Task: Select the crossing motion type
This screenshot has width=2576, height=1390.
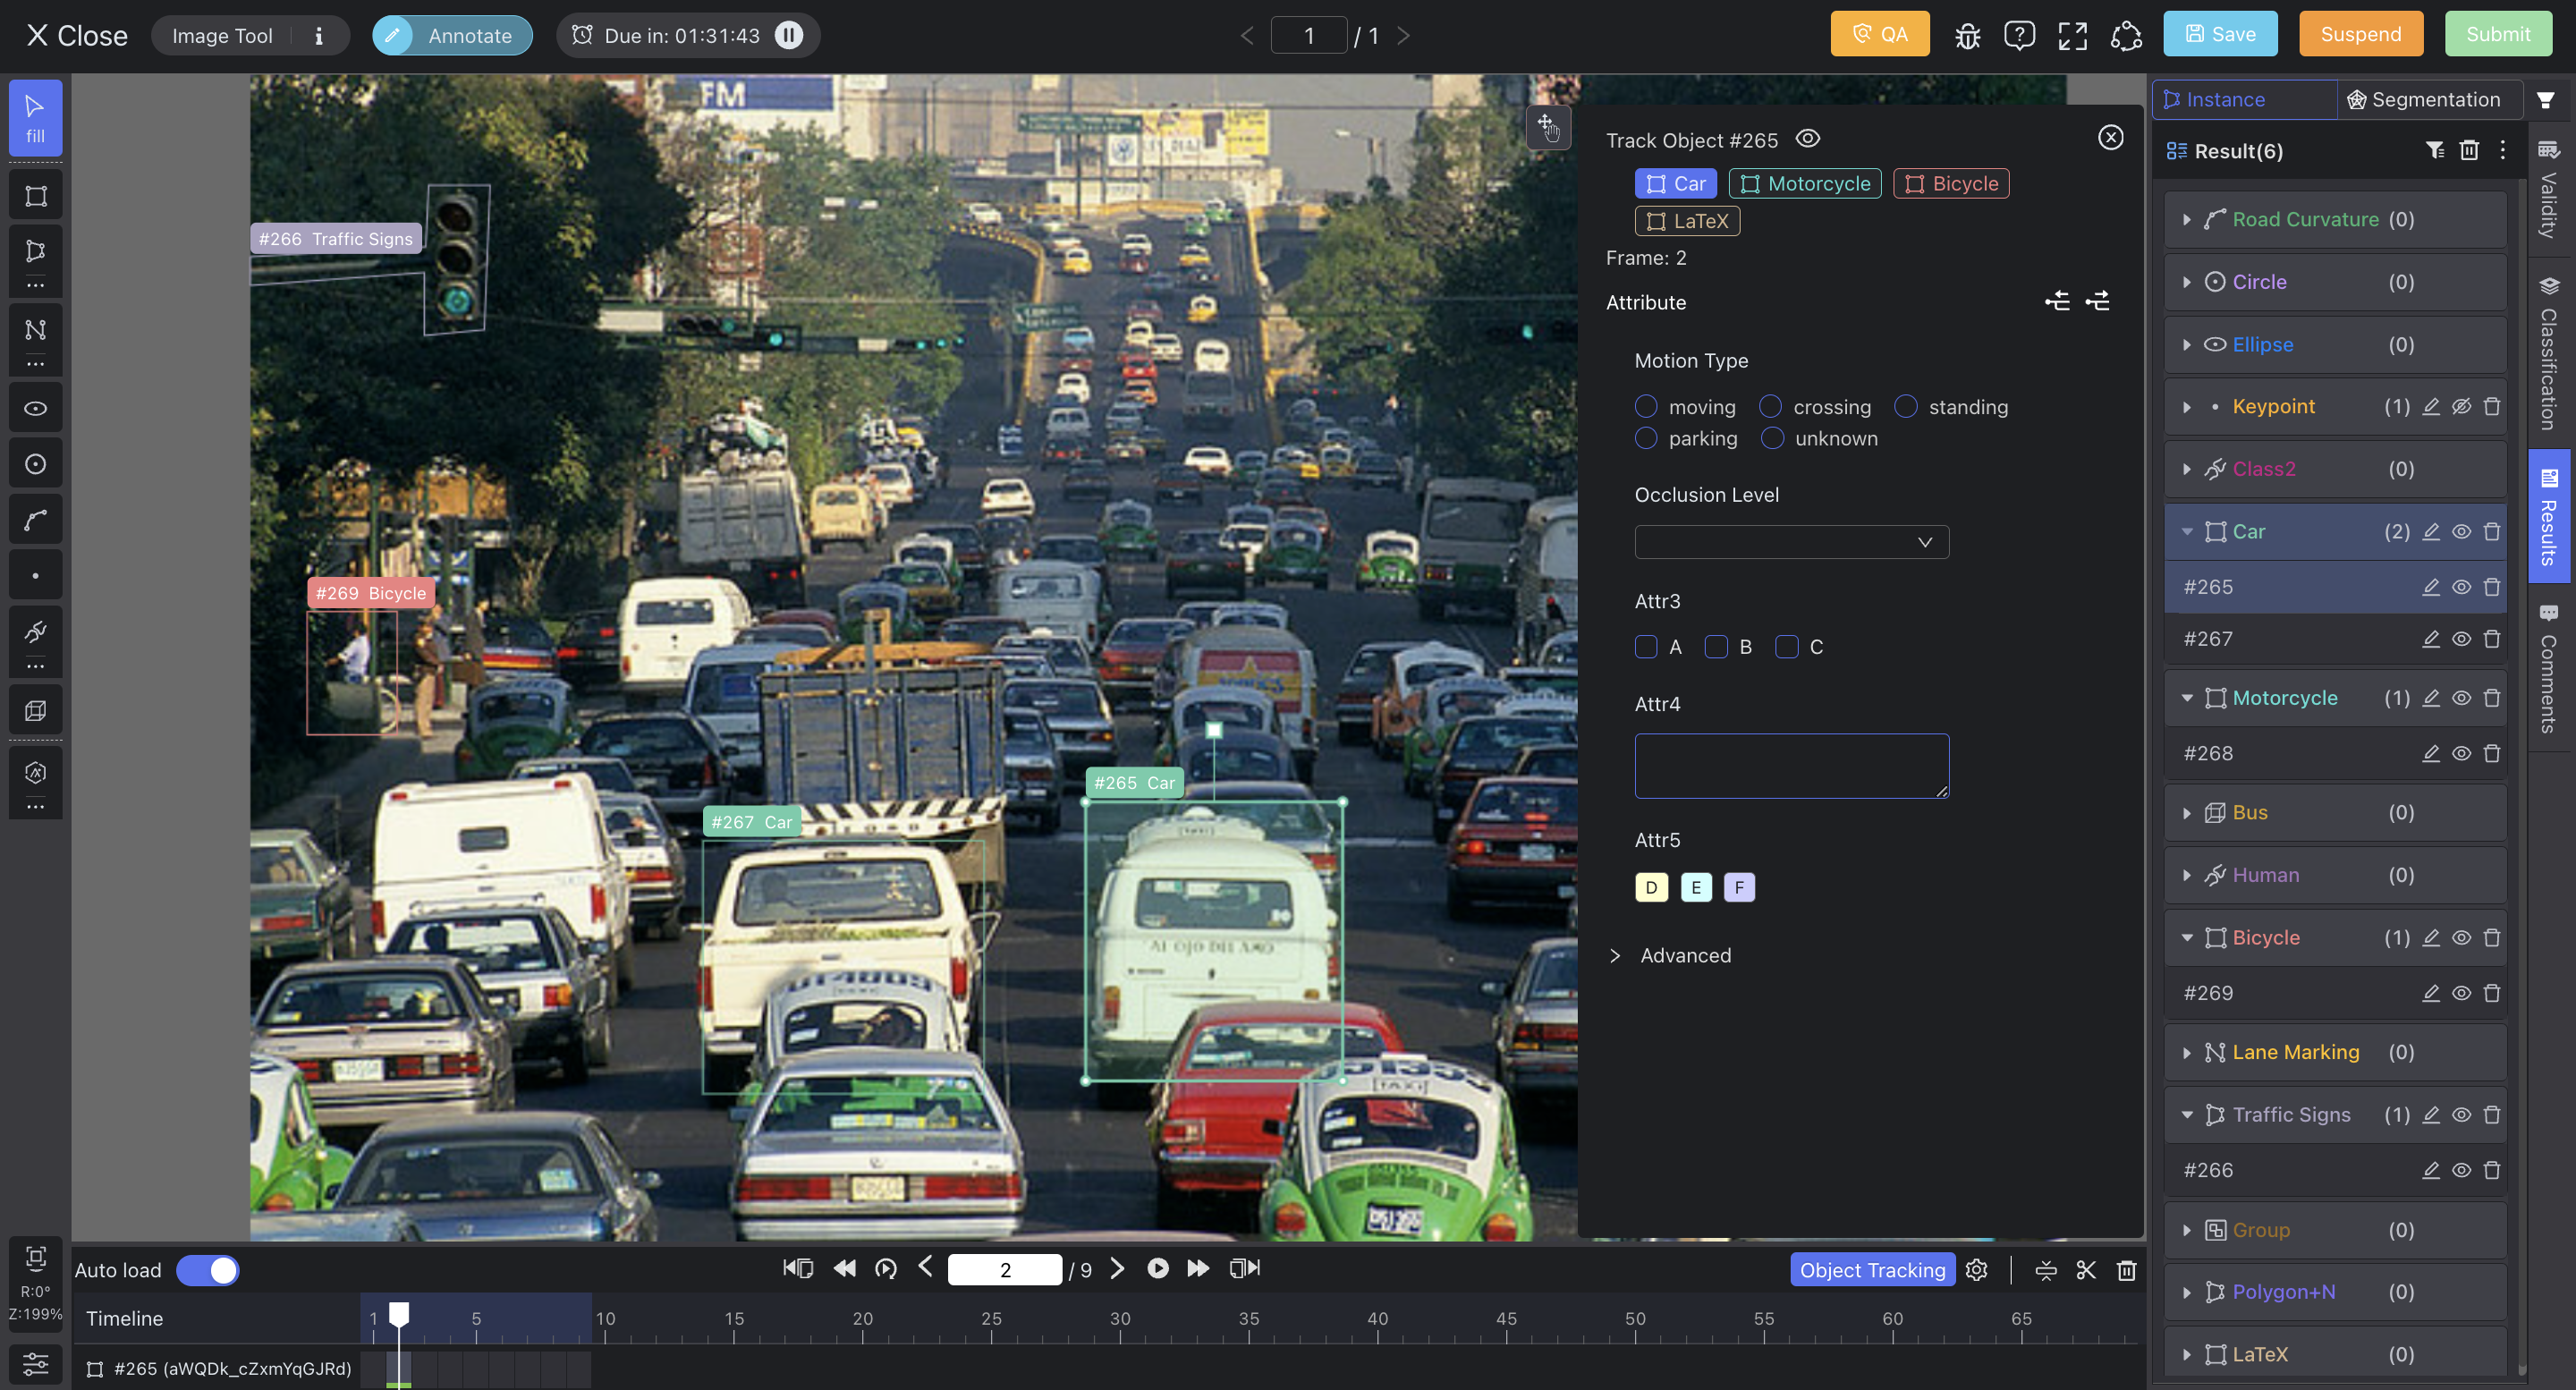Action: point(1770,406)
